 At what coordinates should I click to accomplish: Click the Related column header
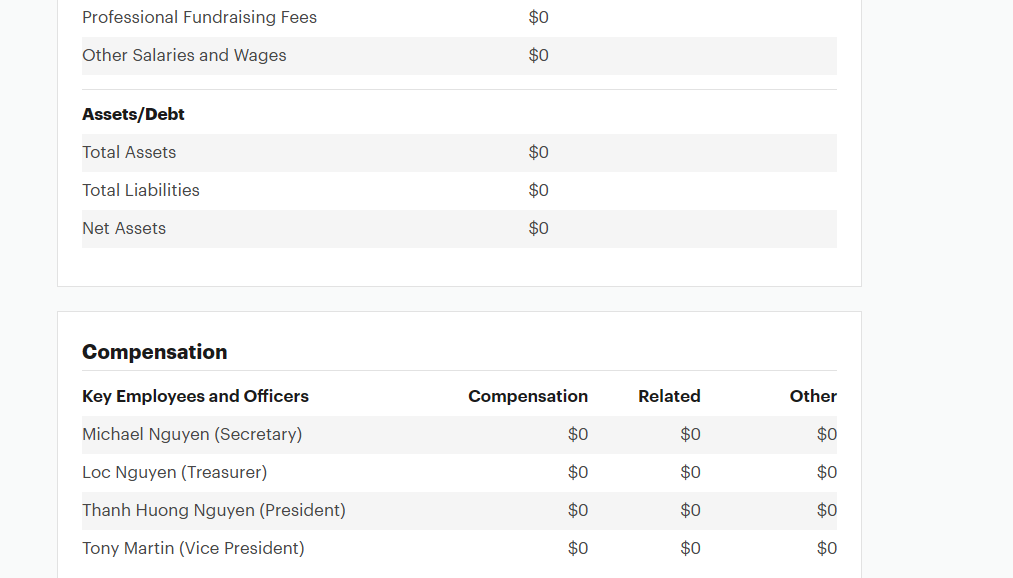(x=669, y=396)
